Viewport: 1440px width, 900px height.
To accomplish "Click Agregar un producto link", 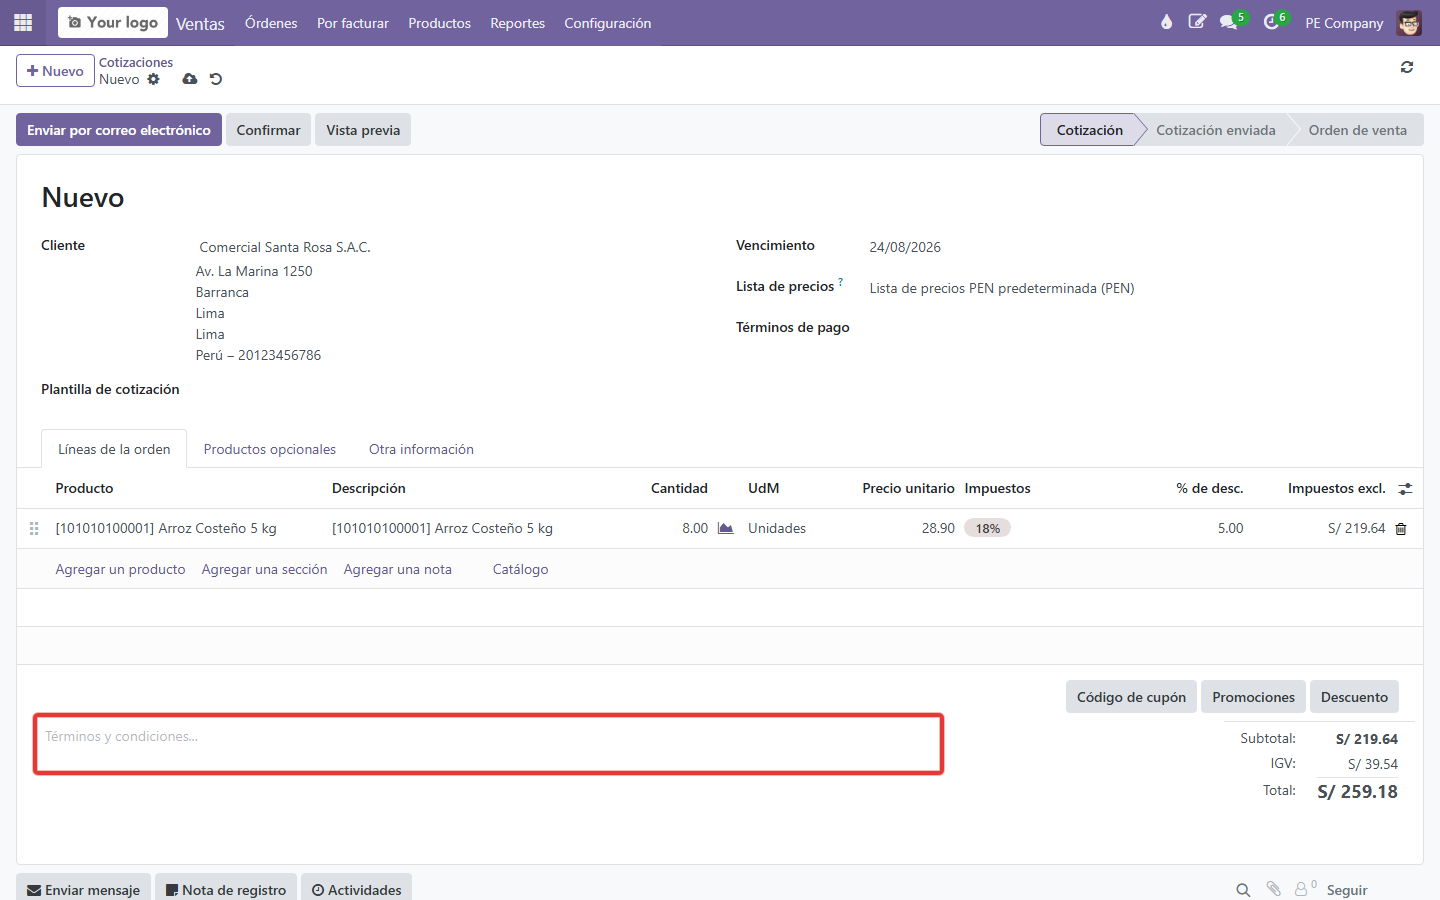I will pos(120,569).
